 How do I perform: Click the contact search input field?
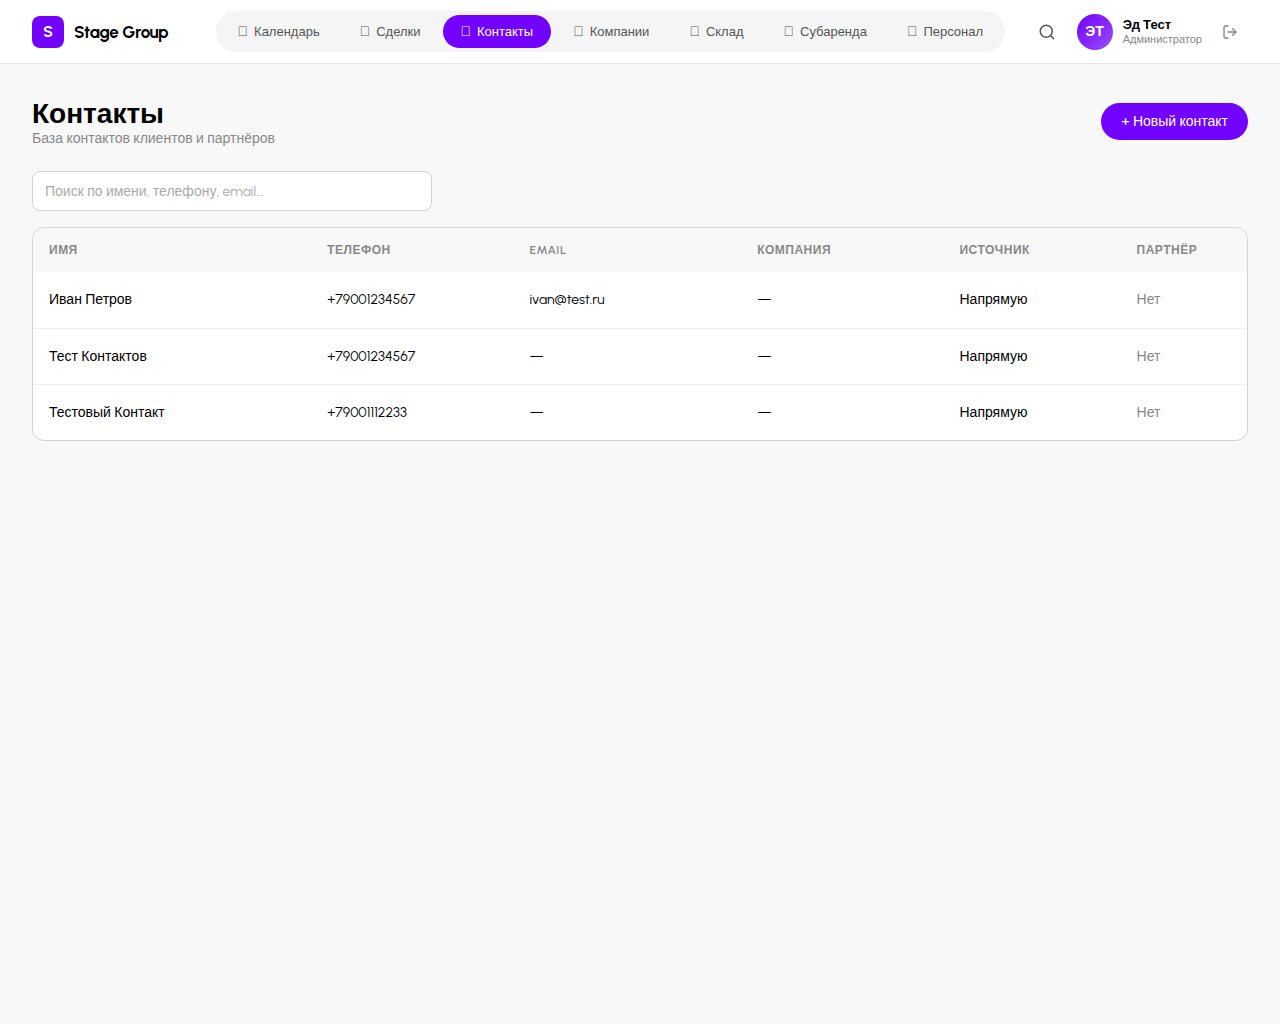click(232, 191)
